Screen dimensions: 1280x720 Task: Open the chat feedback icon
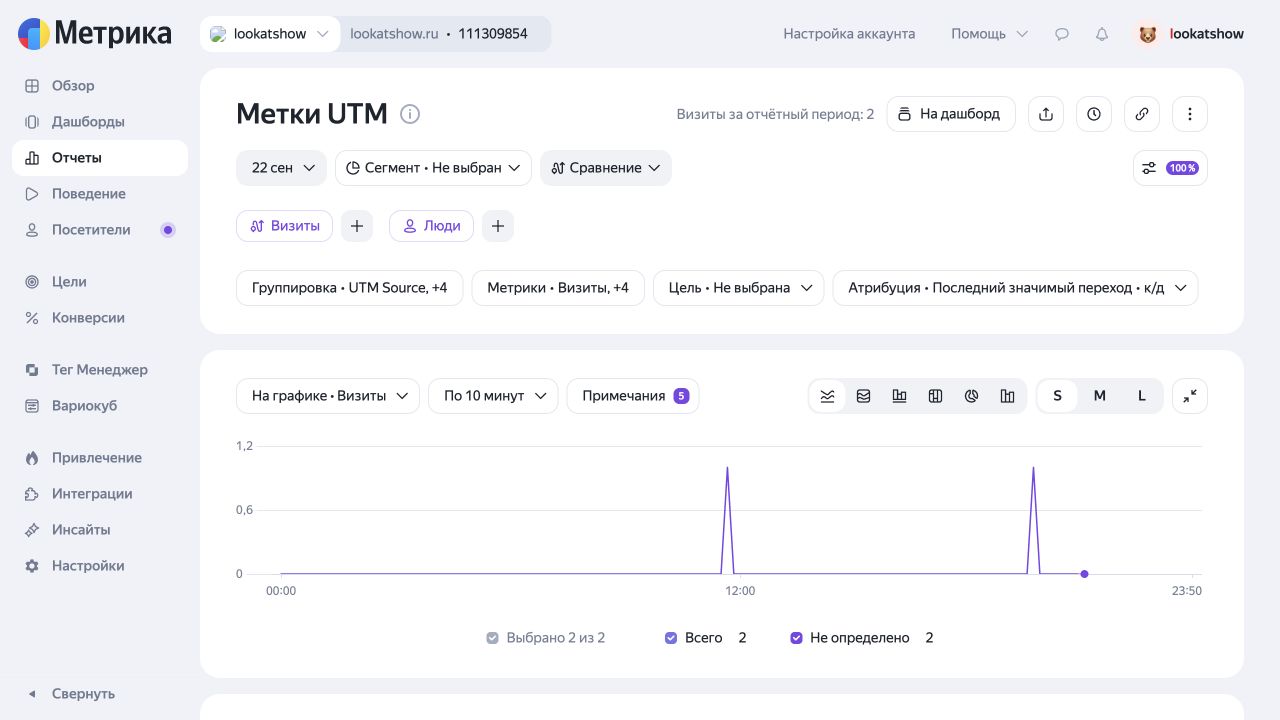1062,34
